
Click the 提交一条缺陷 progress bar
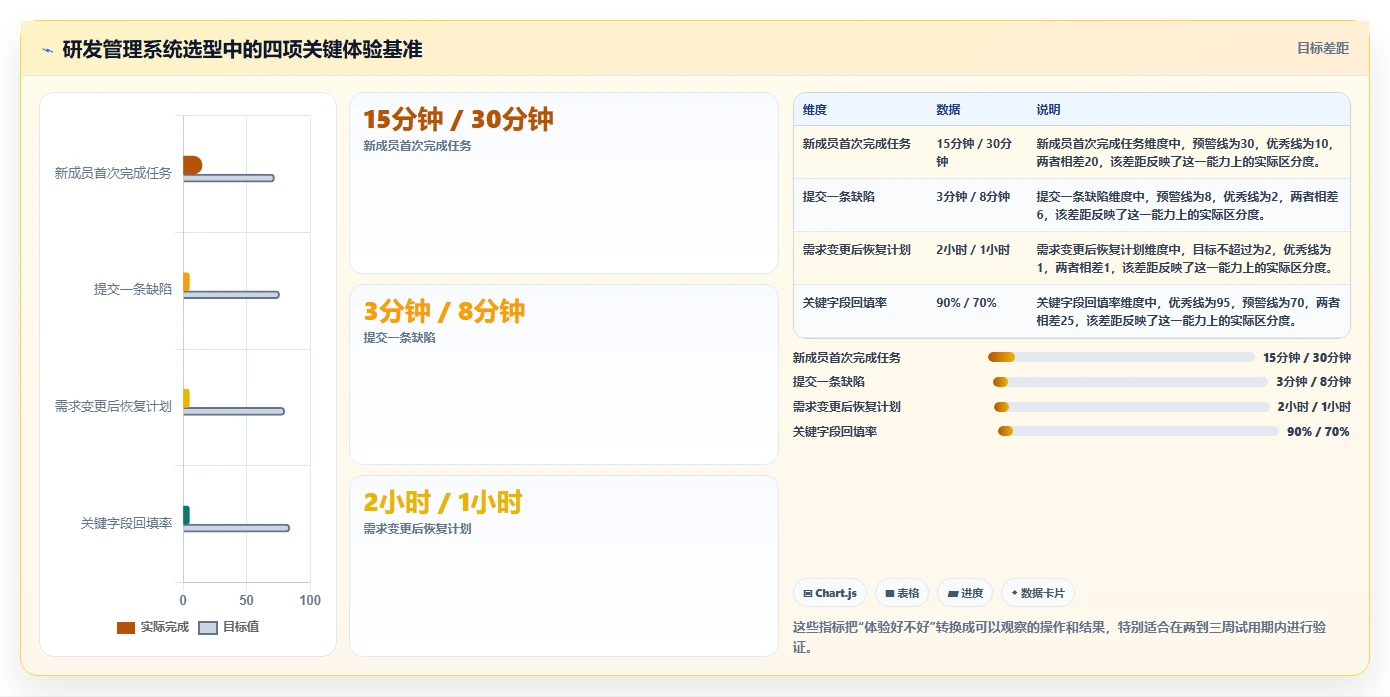pyautogui.click(x=1130, y=382)
